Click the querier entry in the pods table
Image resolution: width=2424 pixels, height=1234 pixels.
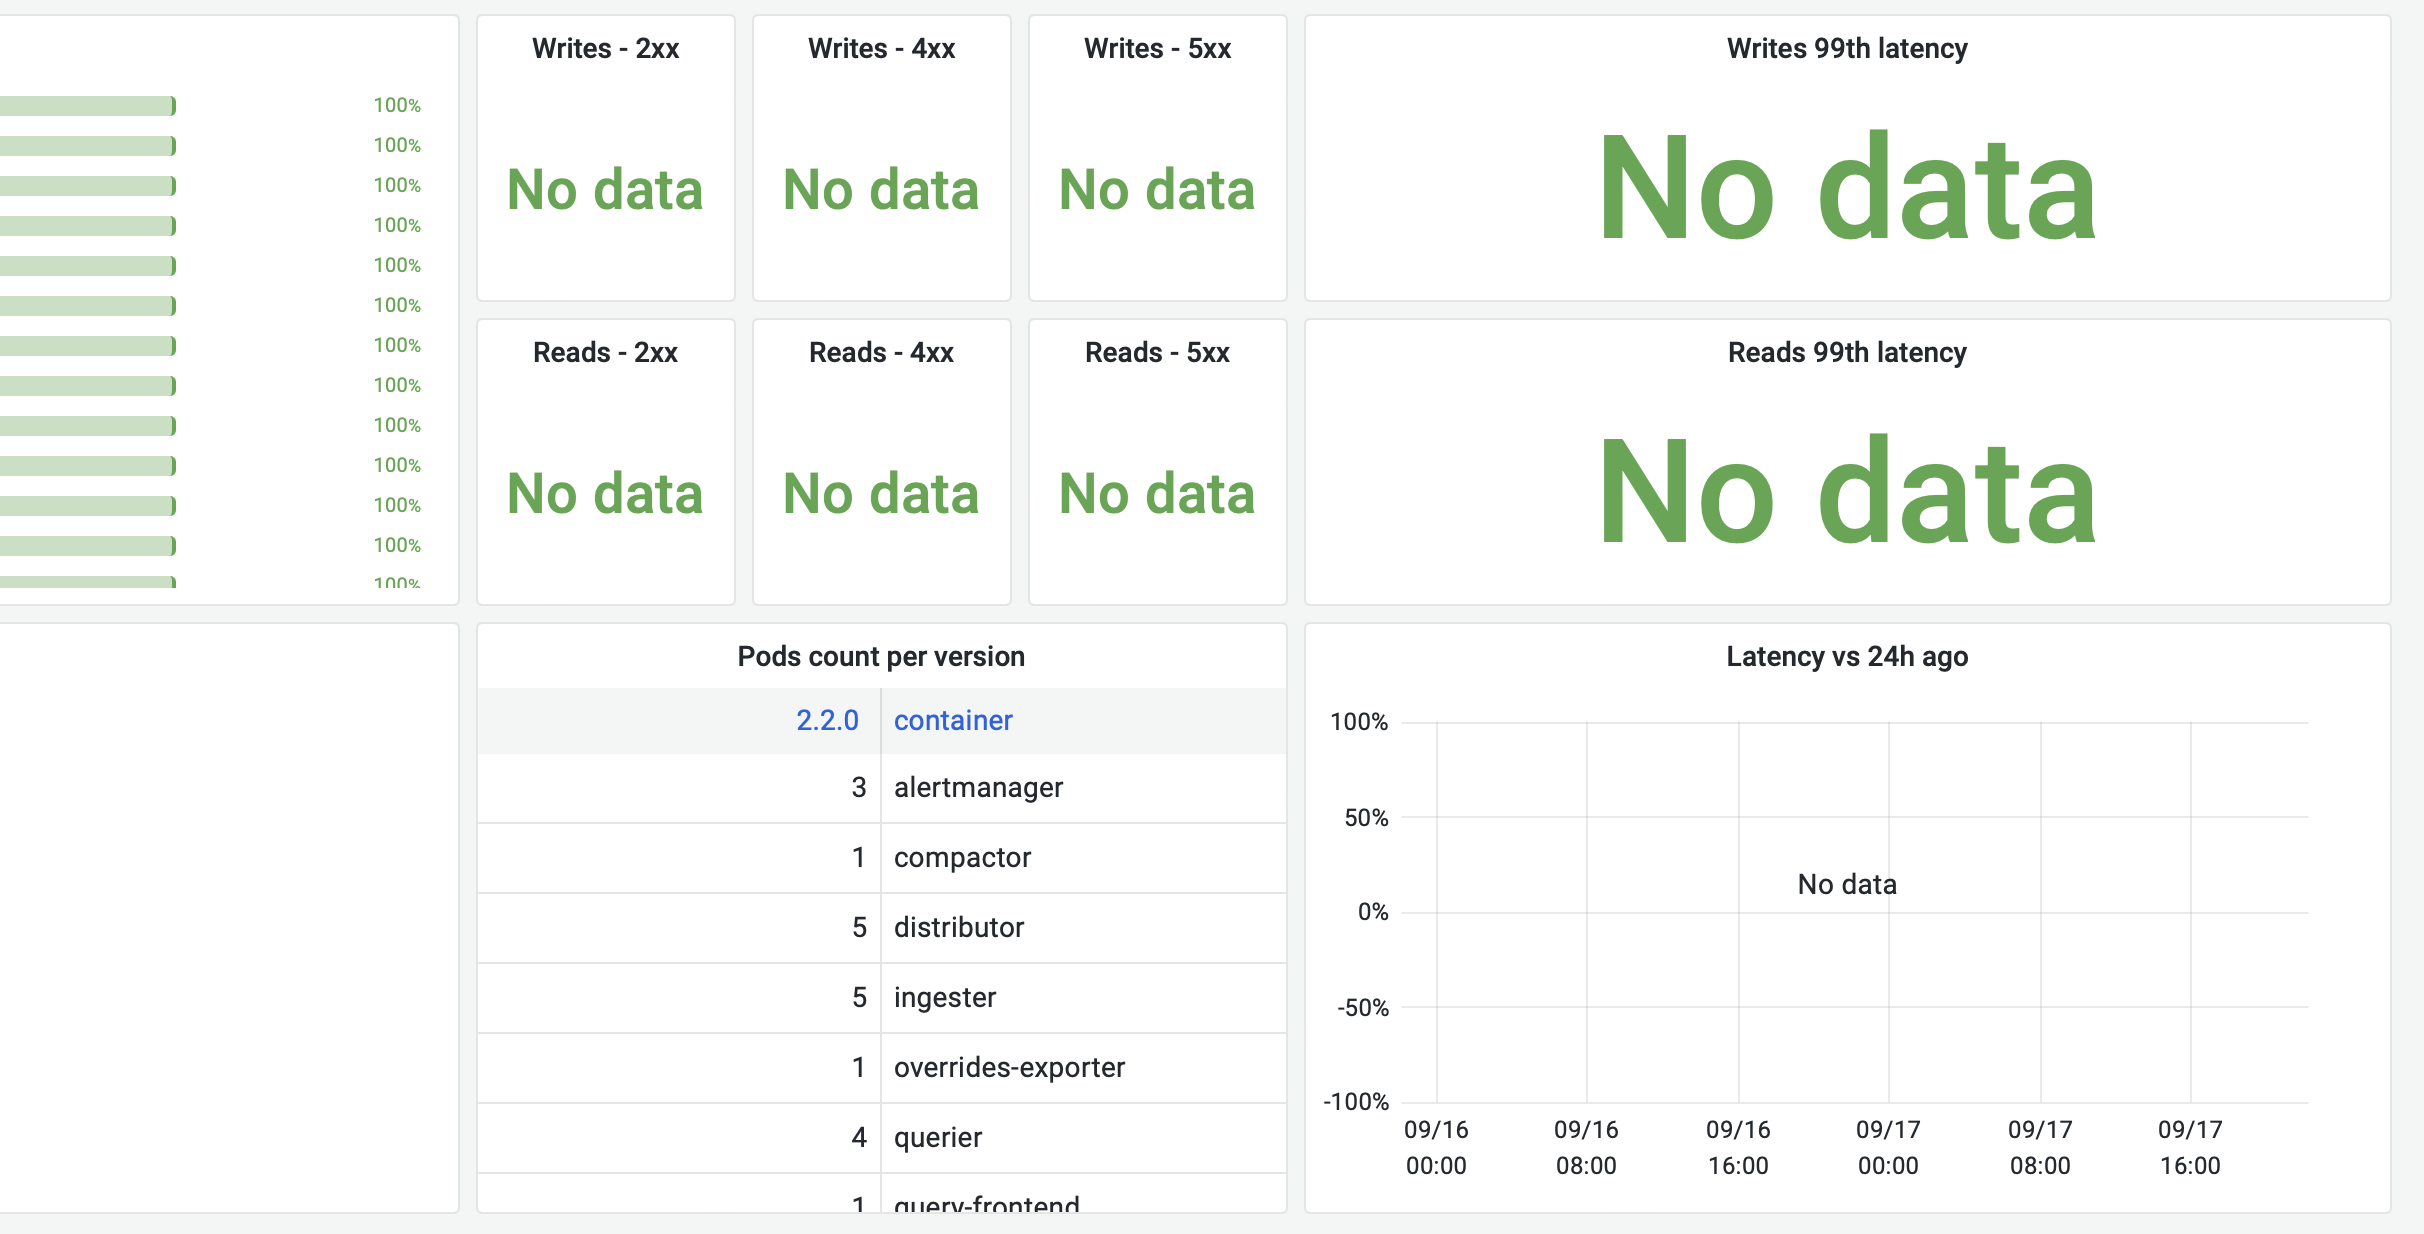tap(937, 1137)
